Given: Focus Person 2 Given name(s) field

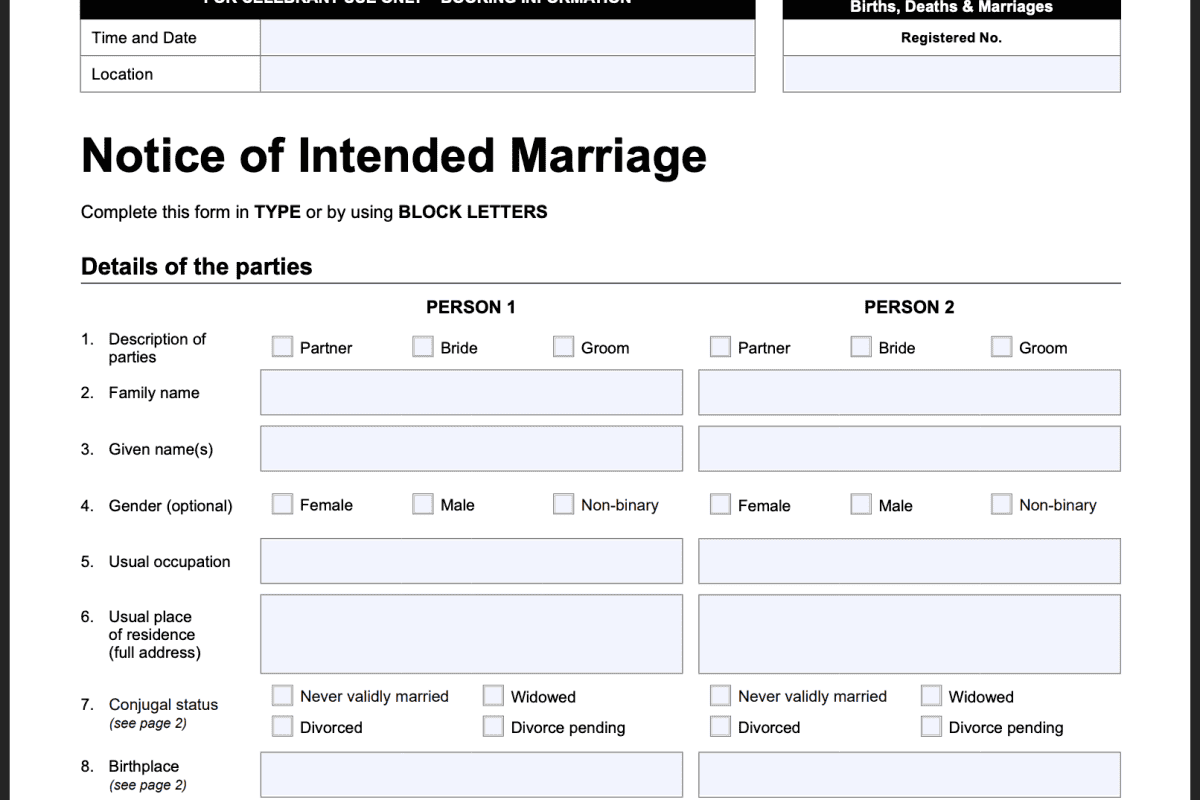Looking at the screenshot, I should (x=909, y=449).
